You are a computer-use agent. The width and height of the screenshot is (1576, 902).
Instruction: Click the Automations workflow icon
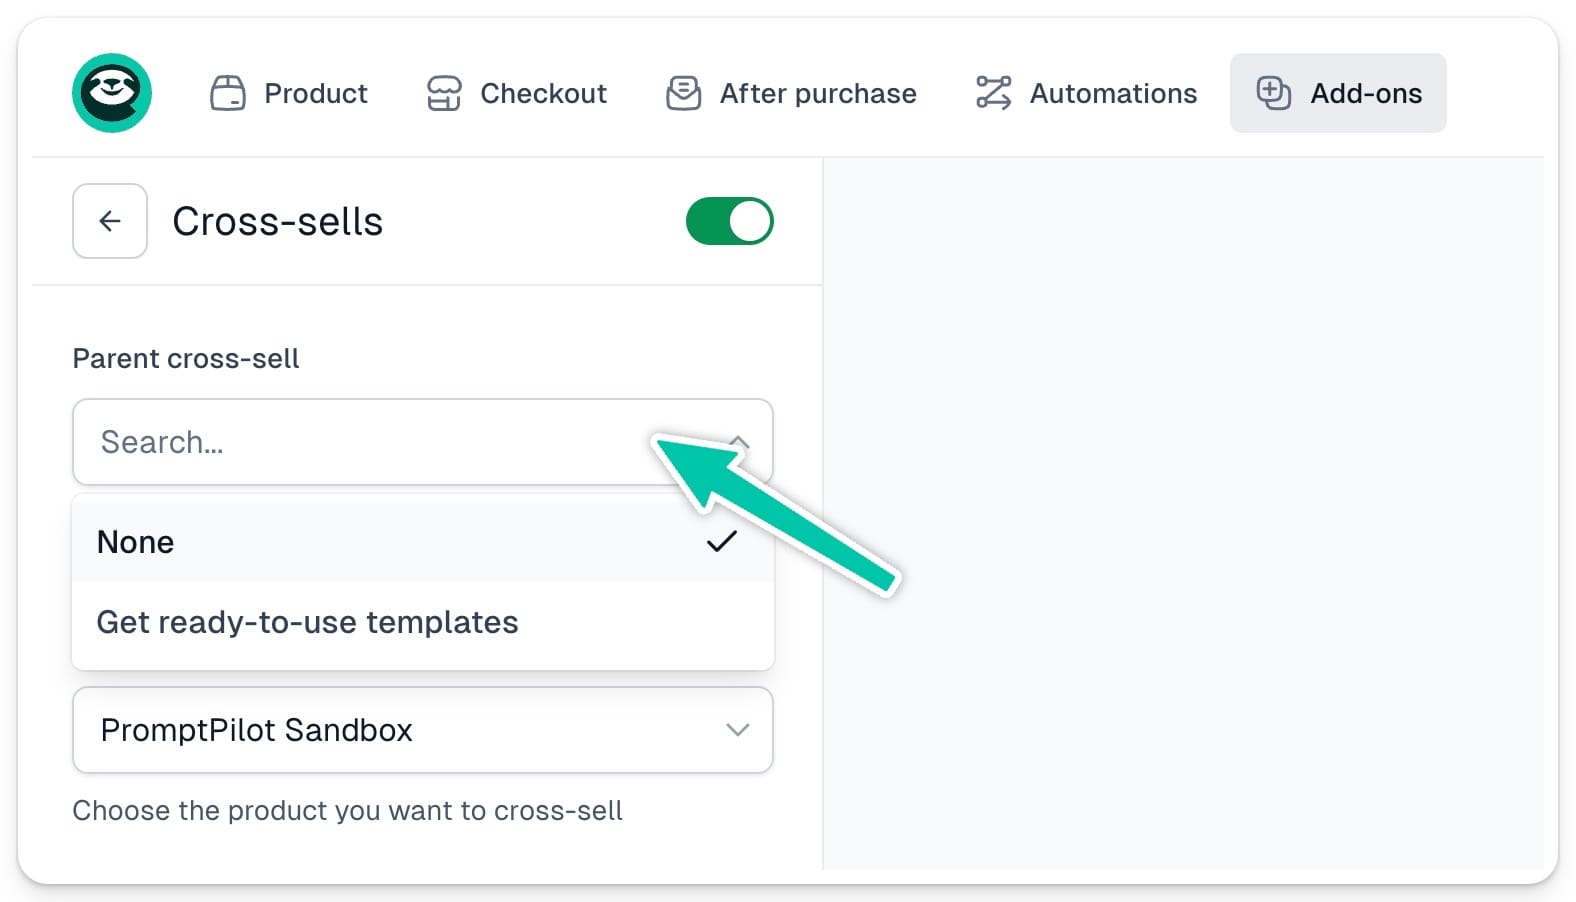click(994, 93)
